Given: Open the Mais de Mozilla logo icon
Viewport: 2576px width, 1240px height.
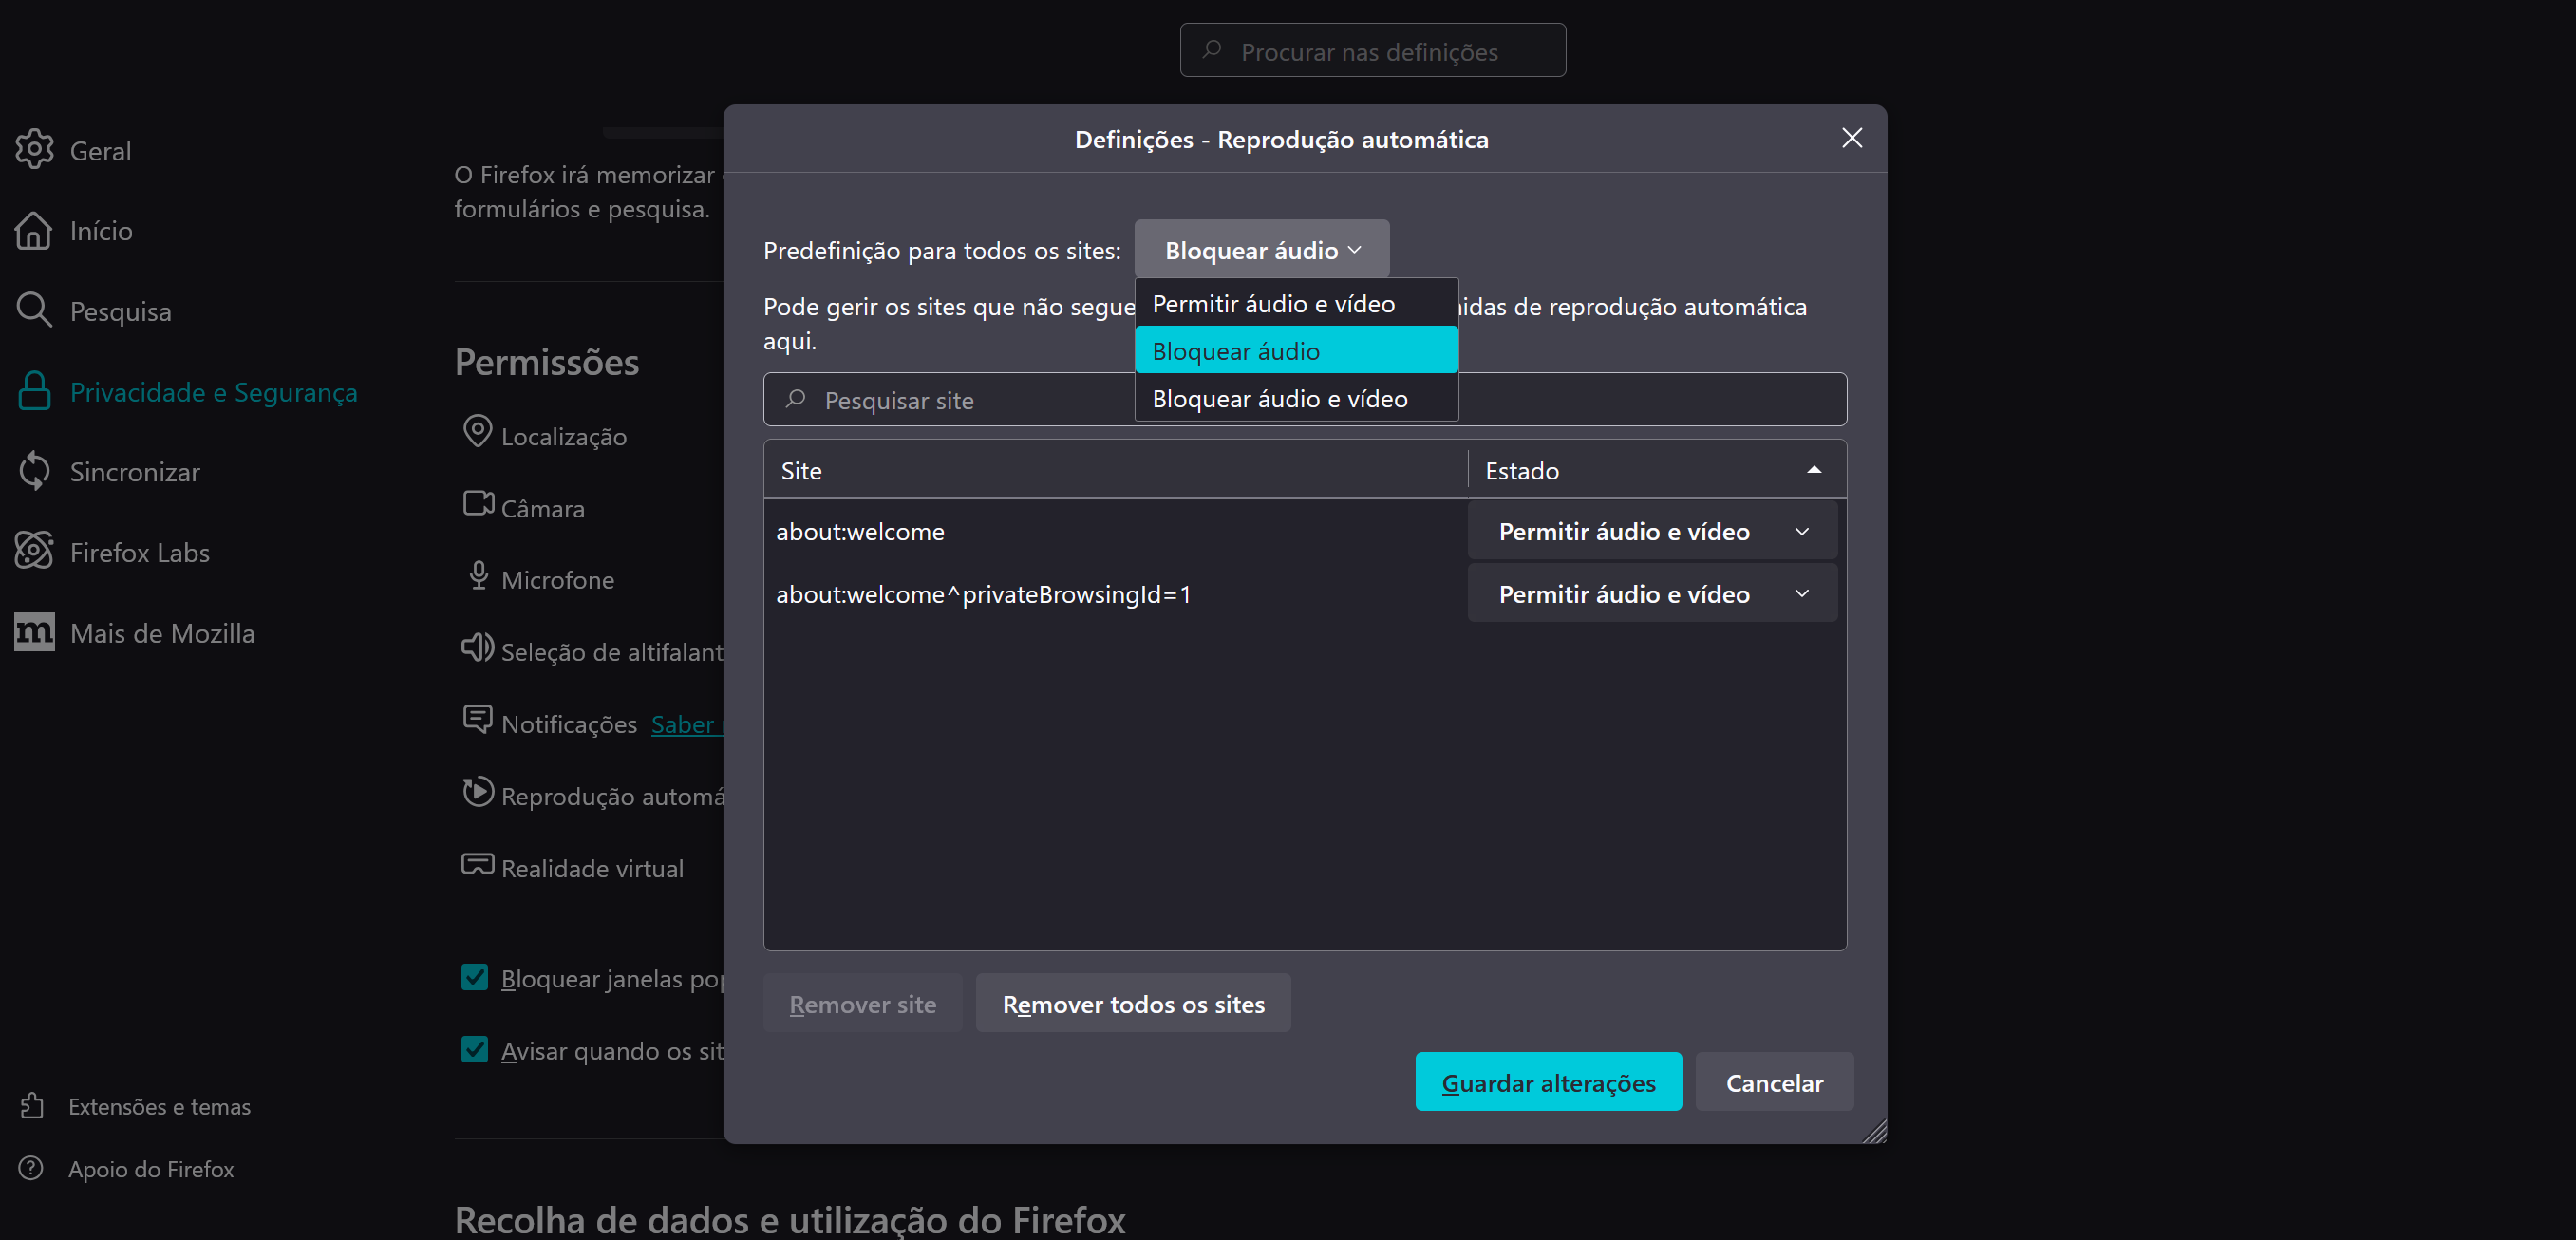Looking at the screenshot, I should [35, 632].
